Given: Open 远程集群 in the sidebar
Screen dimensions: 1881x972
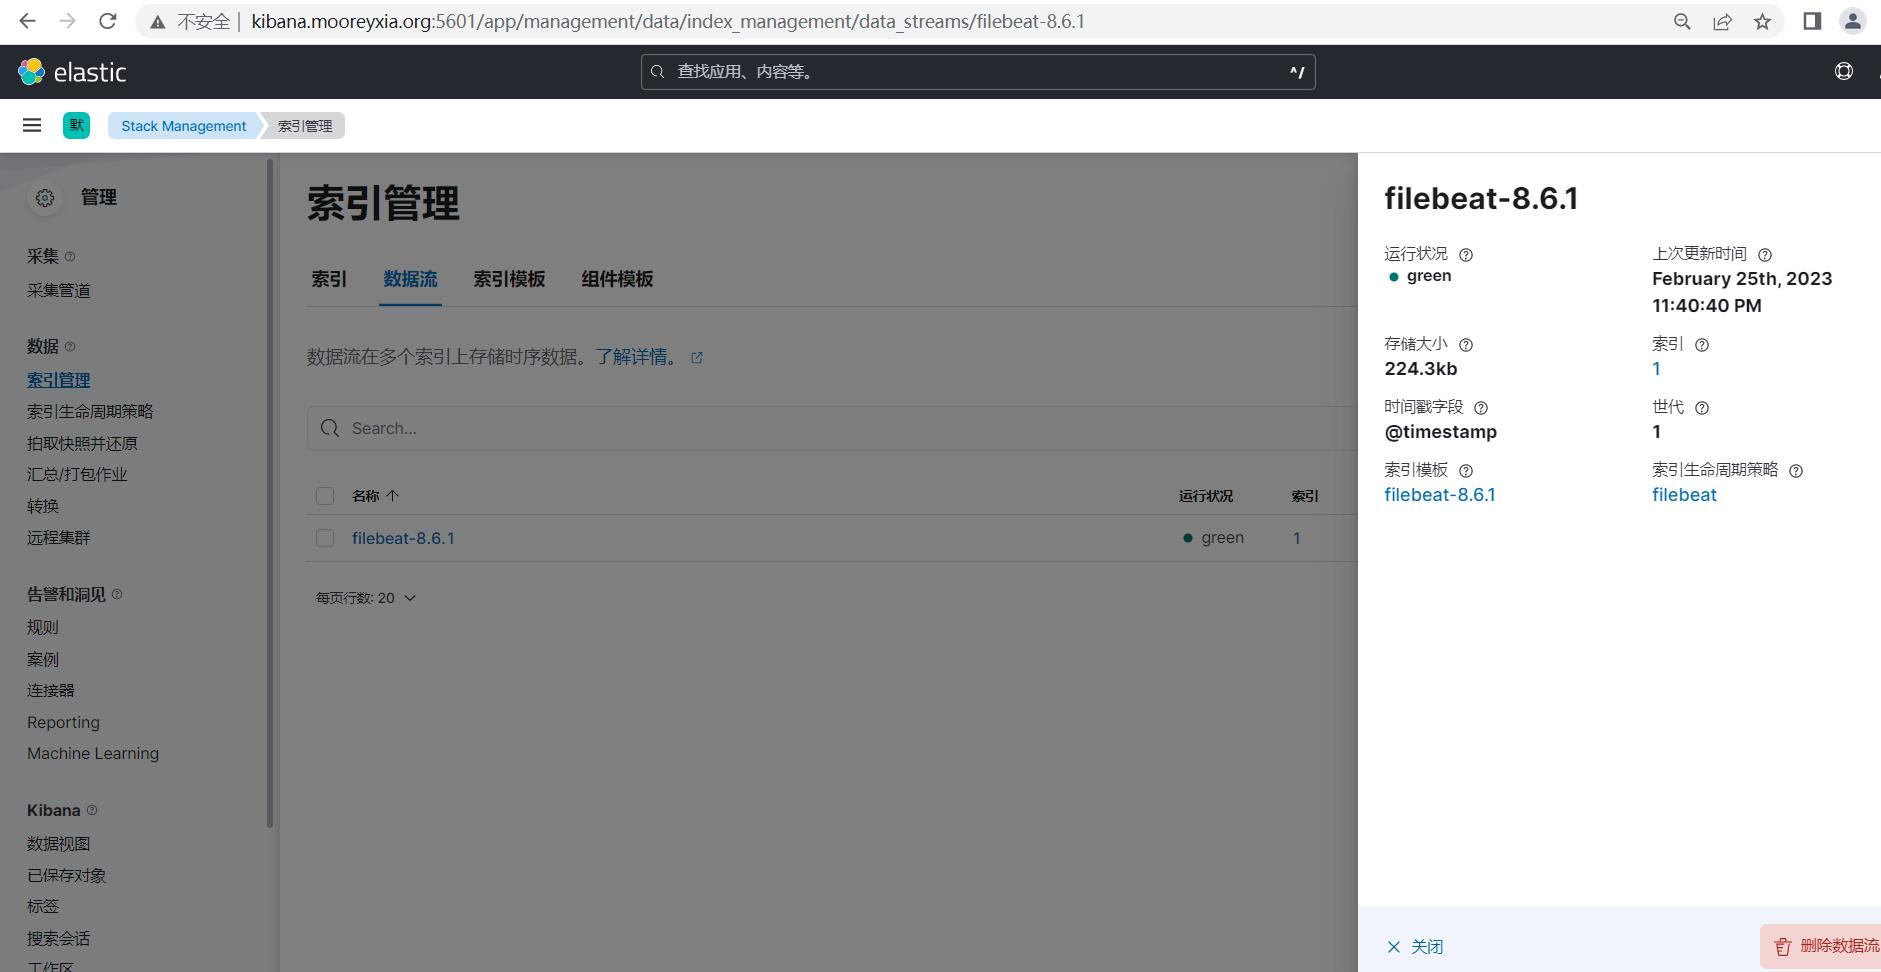Looking at the screenshot, I should point(59,537).
